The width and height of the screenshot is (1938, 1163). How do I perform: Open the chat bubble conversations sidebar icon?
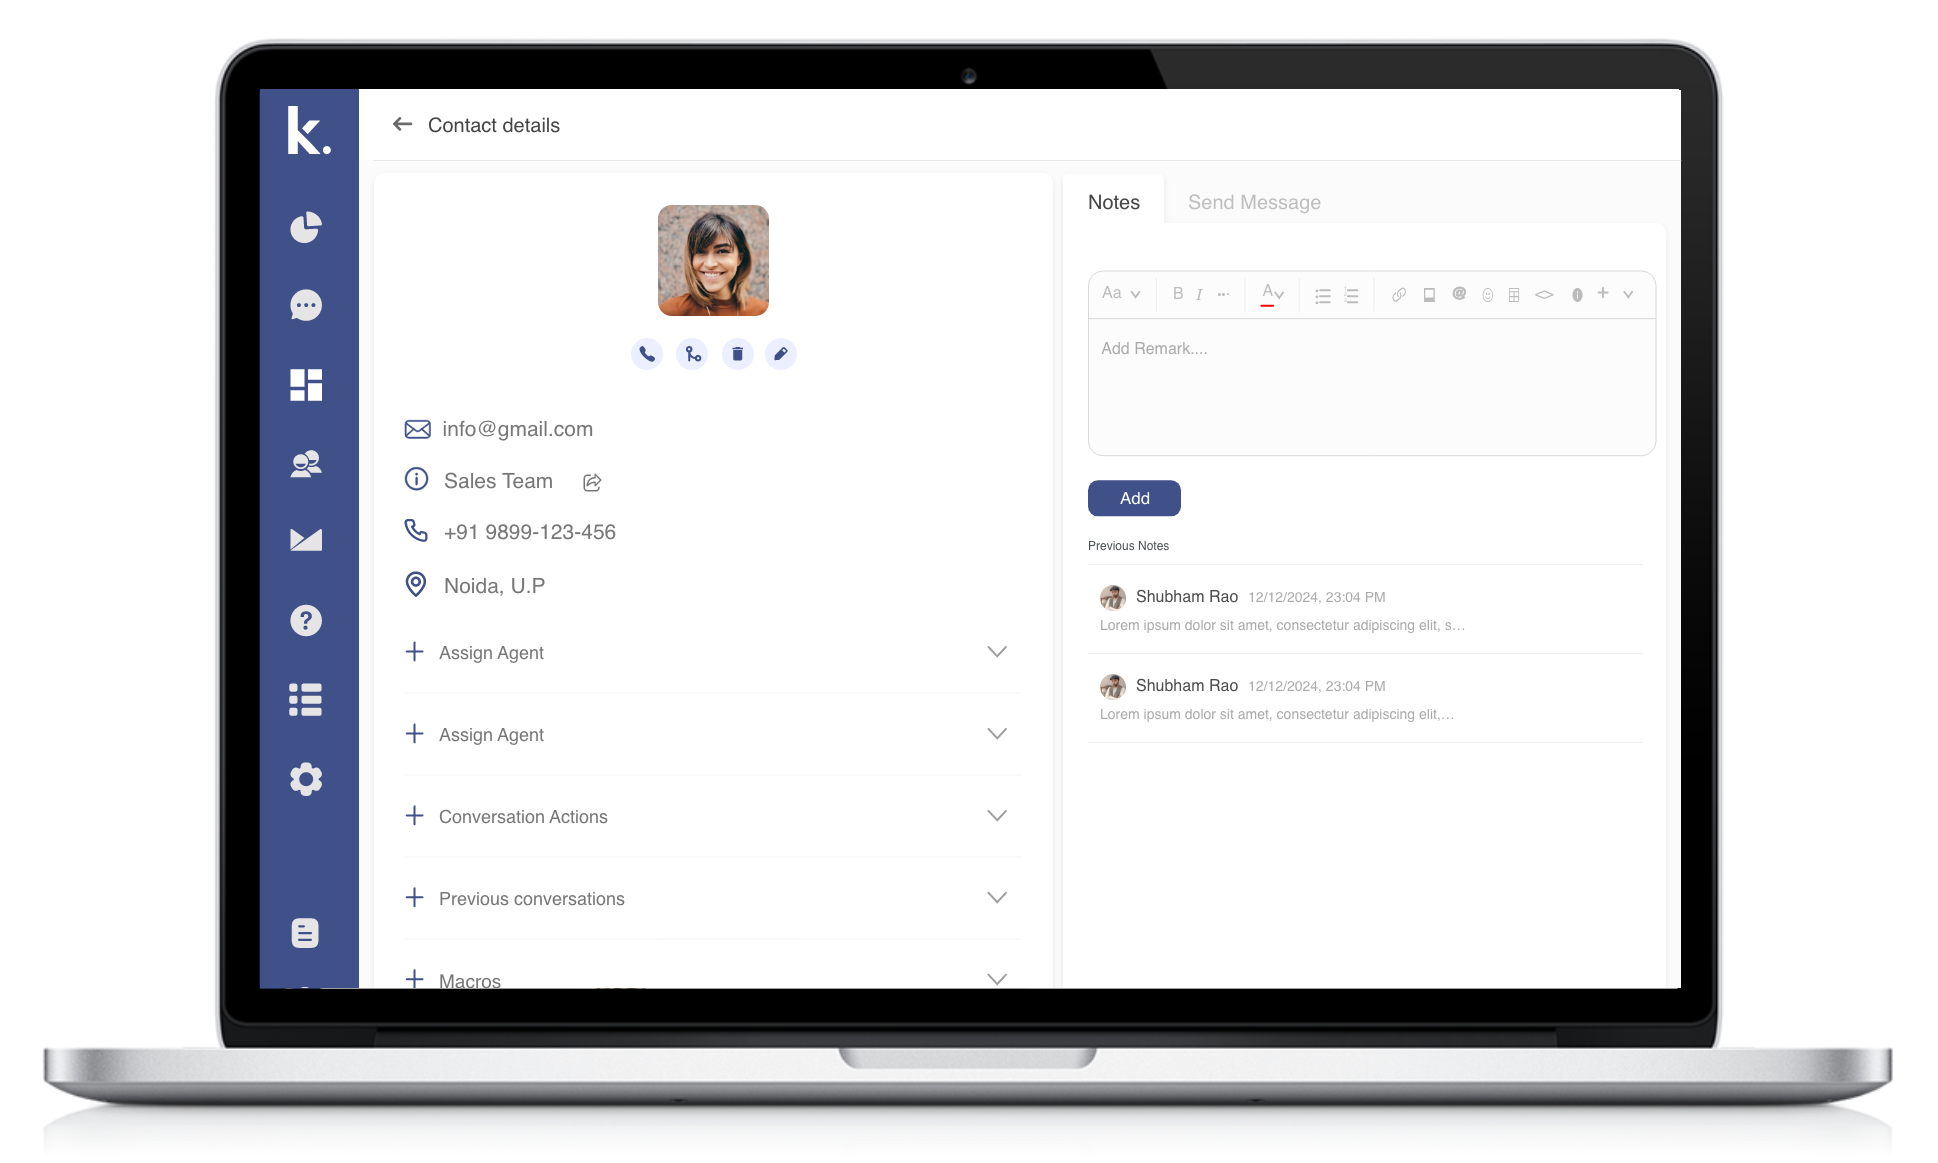[x=306, y=305]
